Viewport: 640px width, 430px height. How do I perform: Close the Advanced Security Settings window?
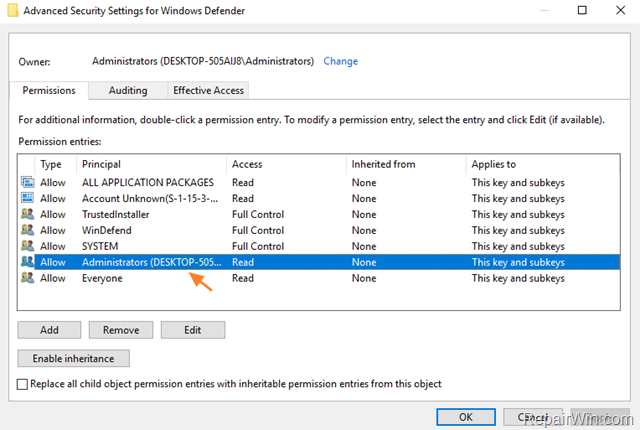[620, 10]
